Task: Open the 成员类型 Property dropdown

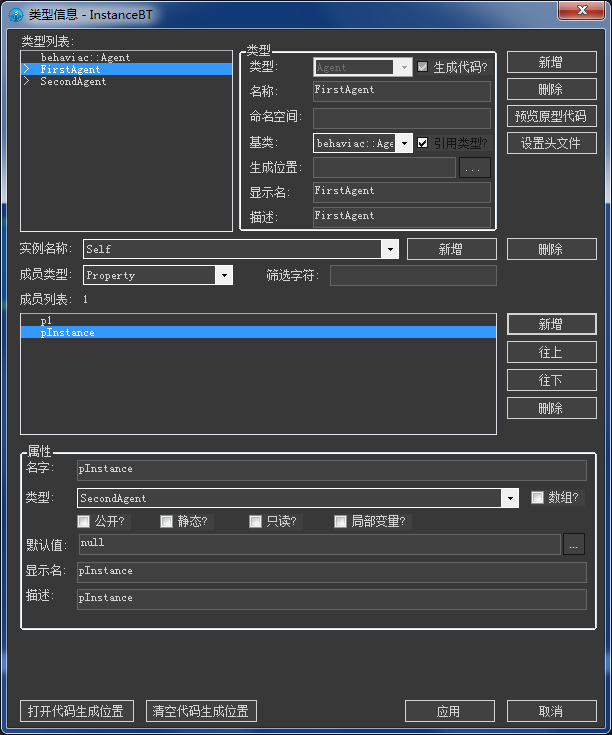Action: click(x=224, y=275)
